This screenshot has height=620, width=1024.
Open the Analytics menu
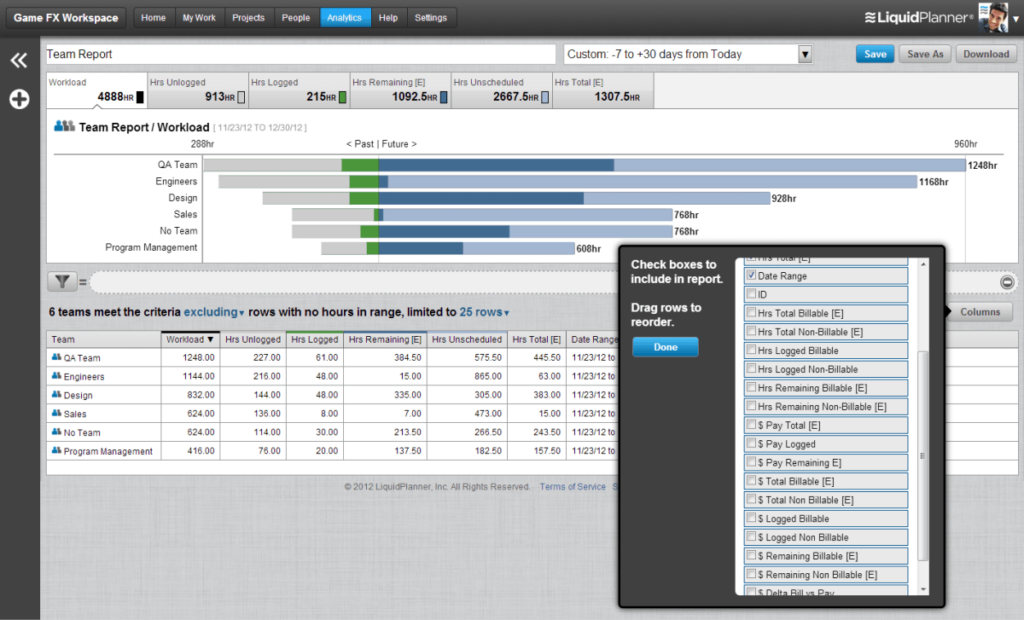pos(345,18)
